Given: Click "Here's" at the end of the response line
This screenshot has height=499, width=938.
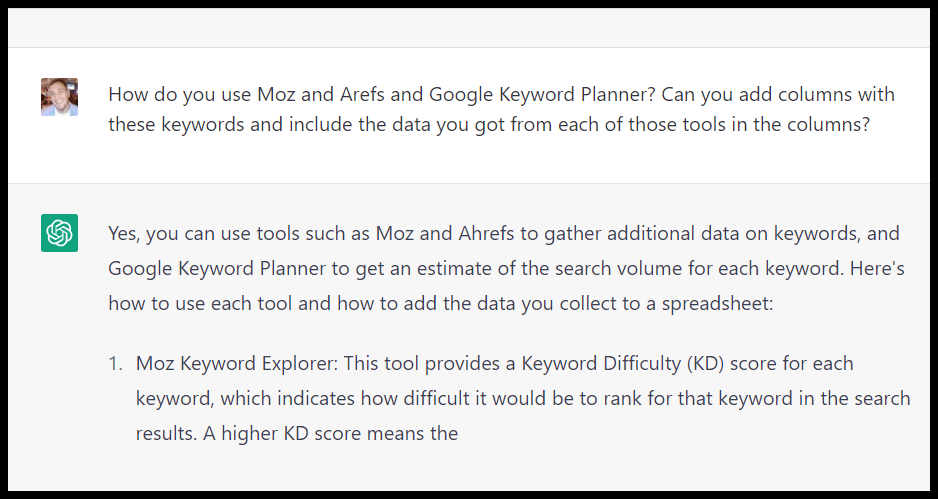Looking at the screenshot, I should 873,268.
